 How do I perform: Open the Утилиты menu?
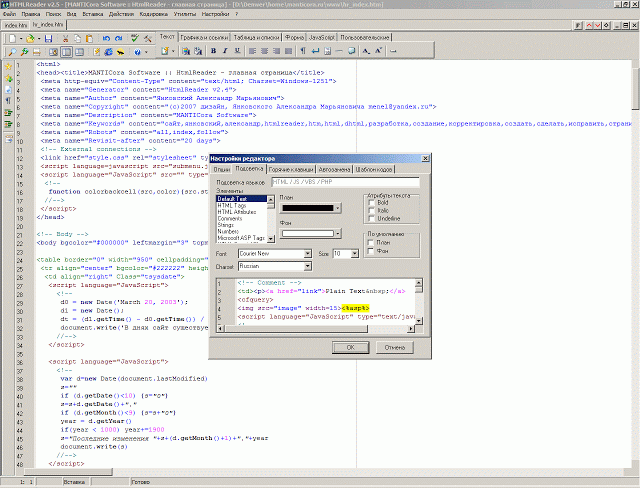pos(185,14)
